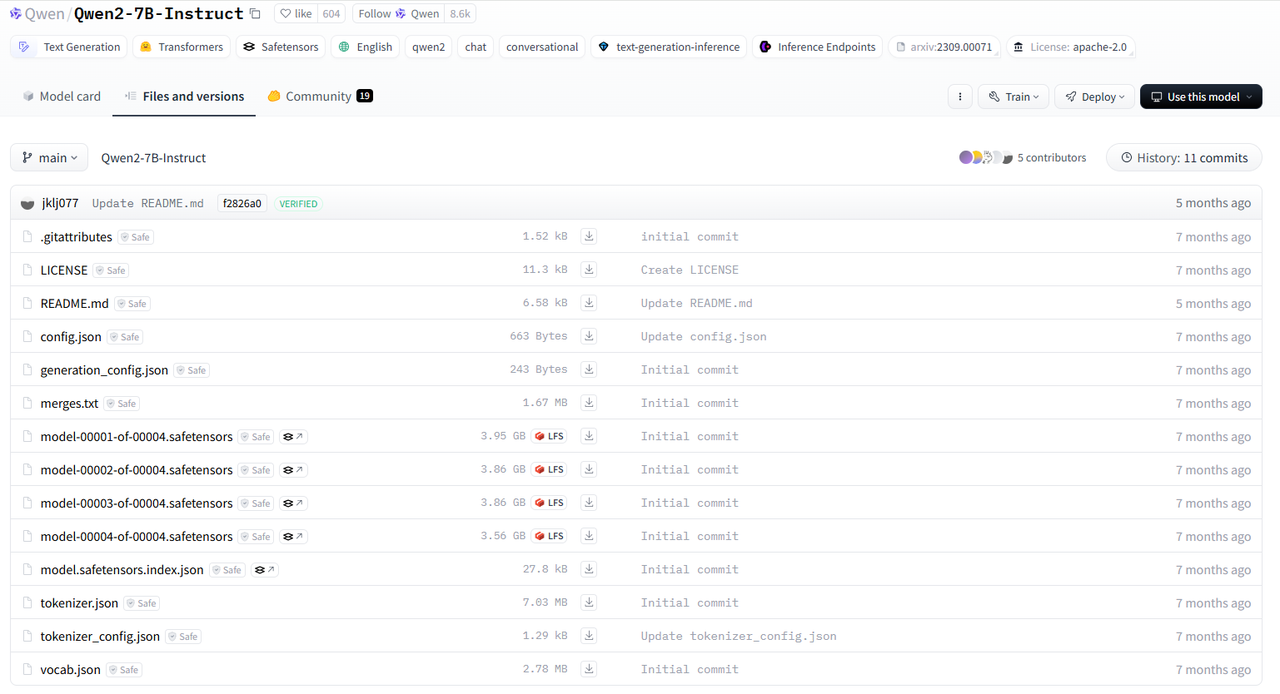Open the README.md file
Image resolution: width=1280 pixels, height=694 pixels.
point(74,303)
